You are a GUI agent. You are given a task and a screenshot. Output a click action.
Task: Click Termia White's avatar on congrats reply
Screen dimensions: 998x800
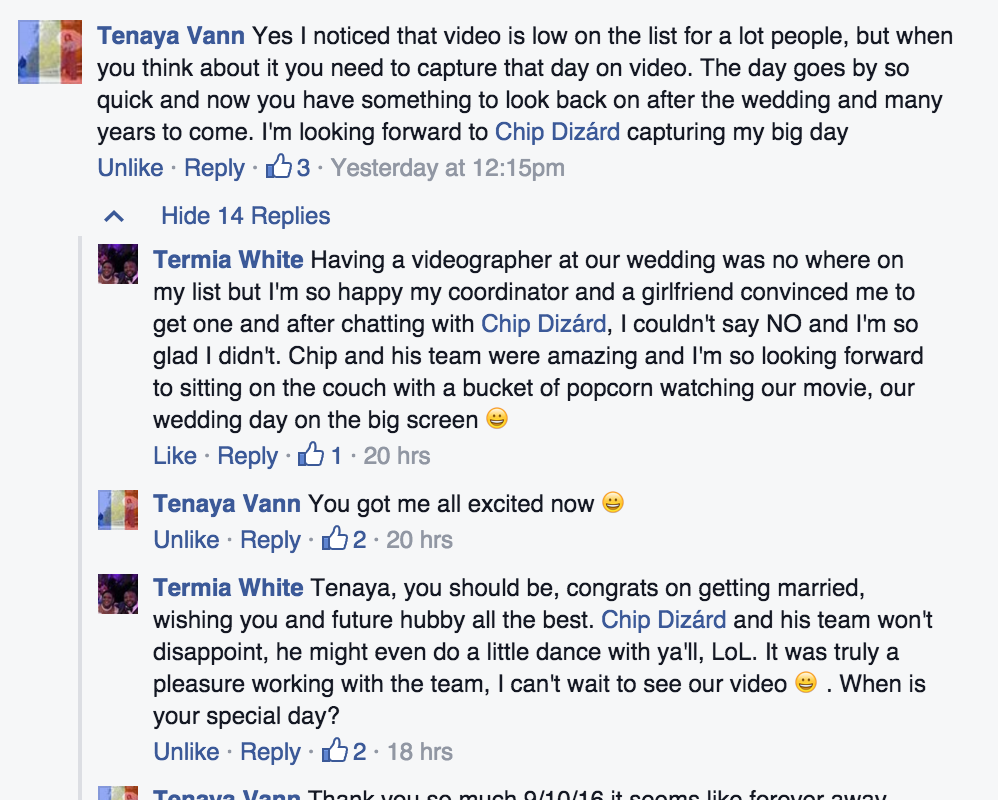pos(118,593)
